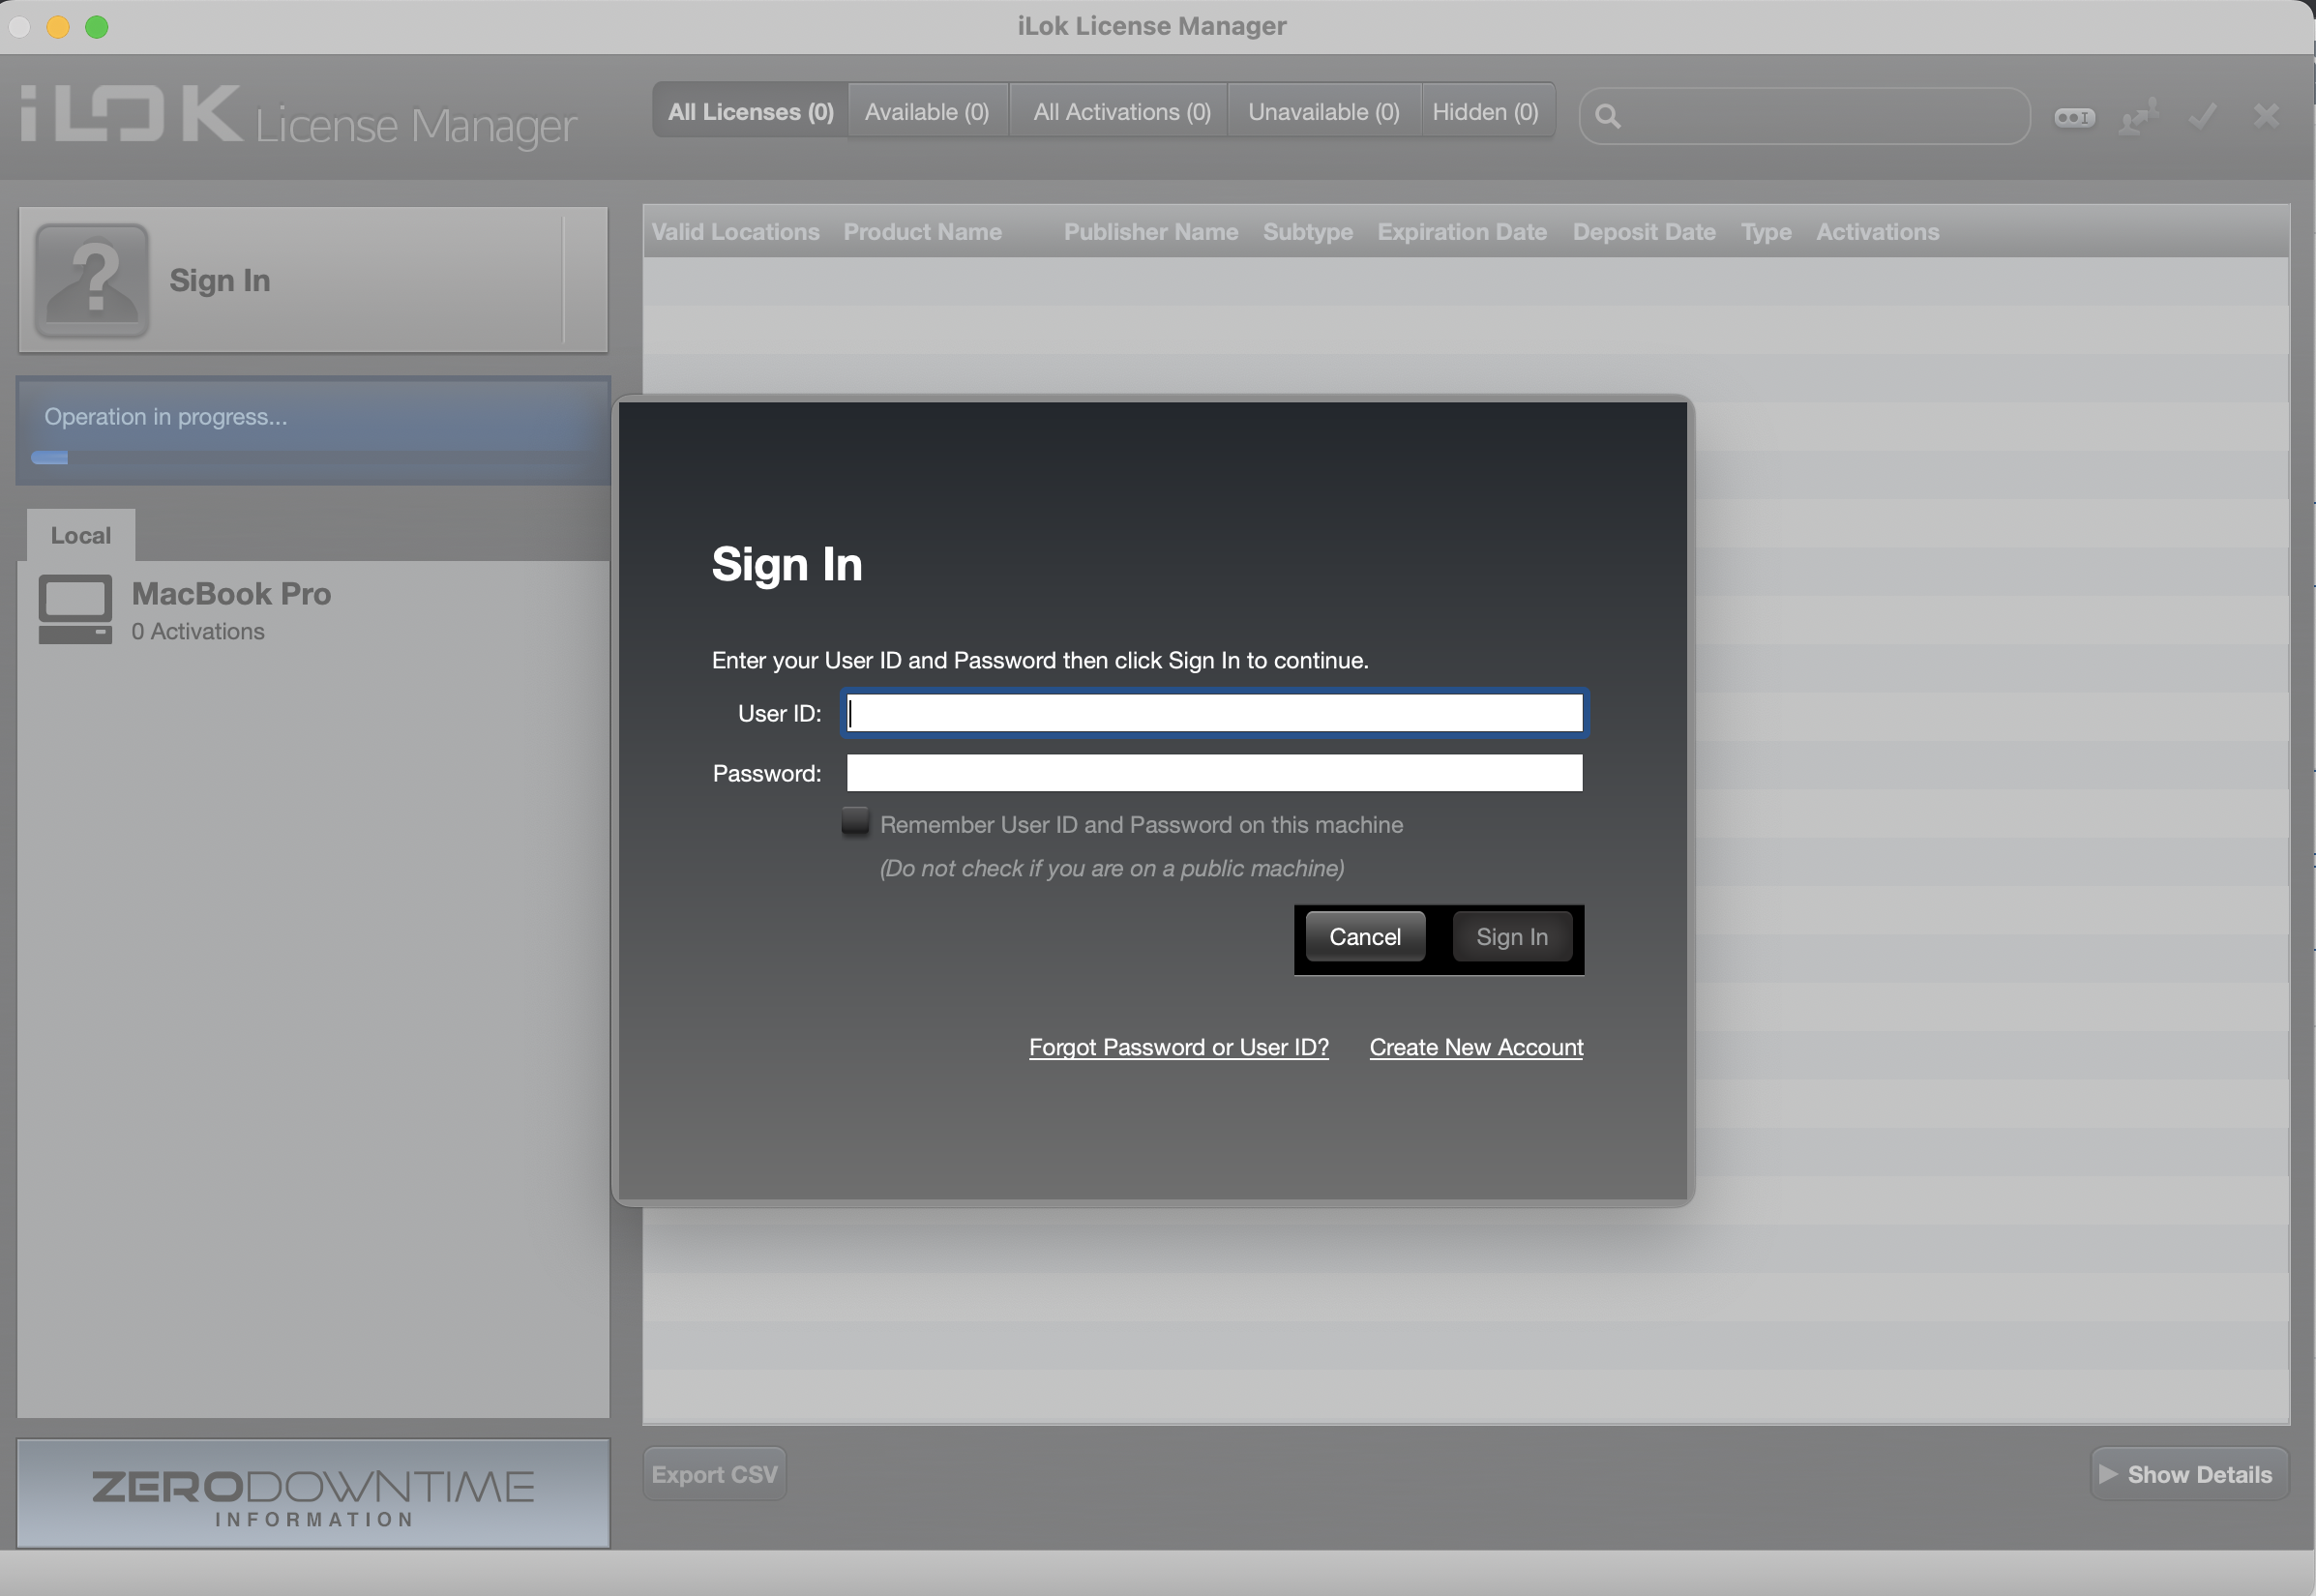Screen dimensions: 2316x1596
Task: Click the iLok key icon in toolbar
Action: coord(2074,117)
